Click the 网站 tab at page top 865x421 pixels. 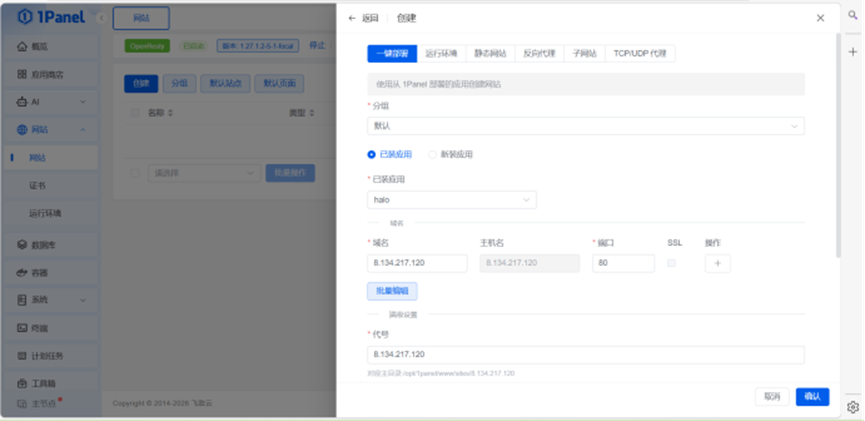click(x=141, y=18)
